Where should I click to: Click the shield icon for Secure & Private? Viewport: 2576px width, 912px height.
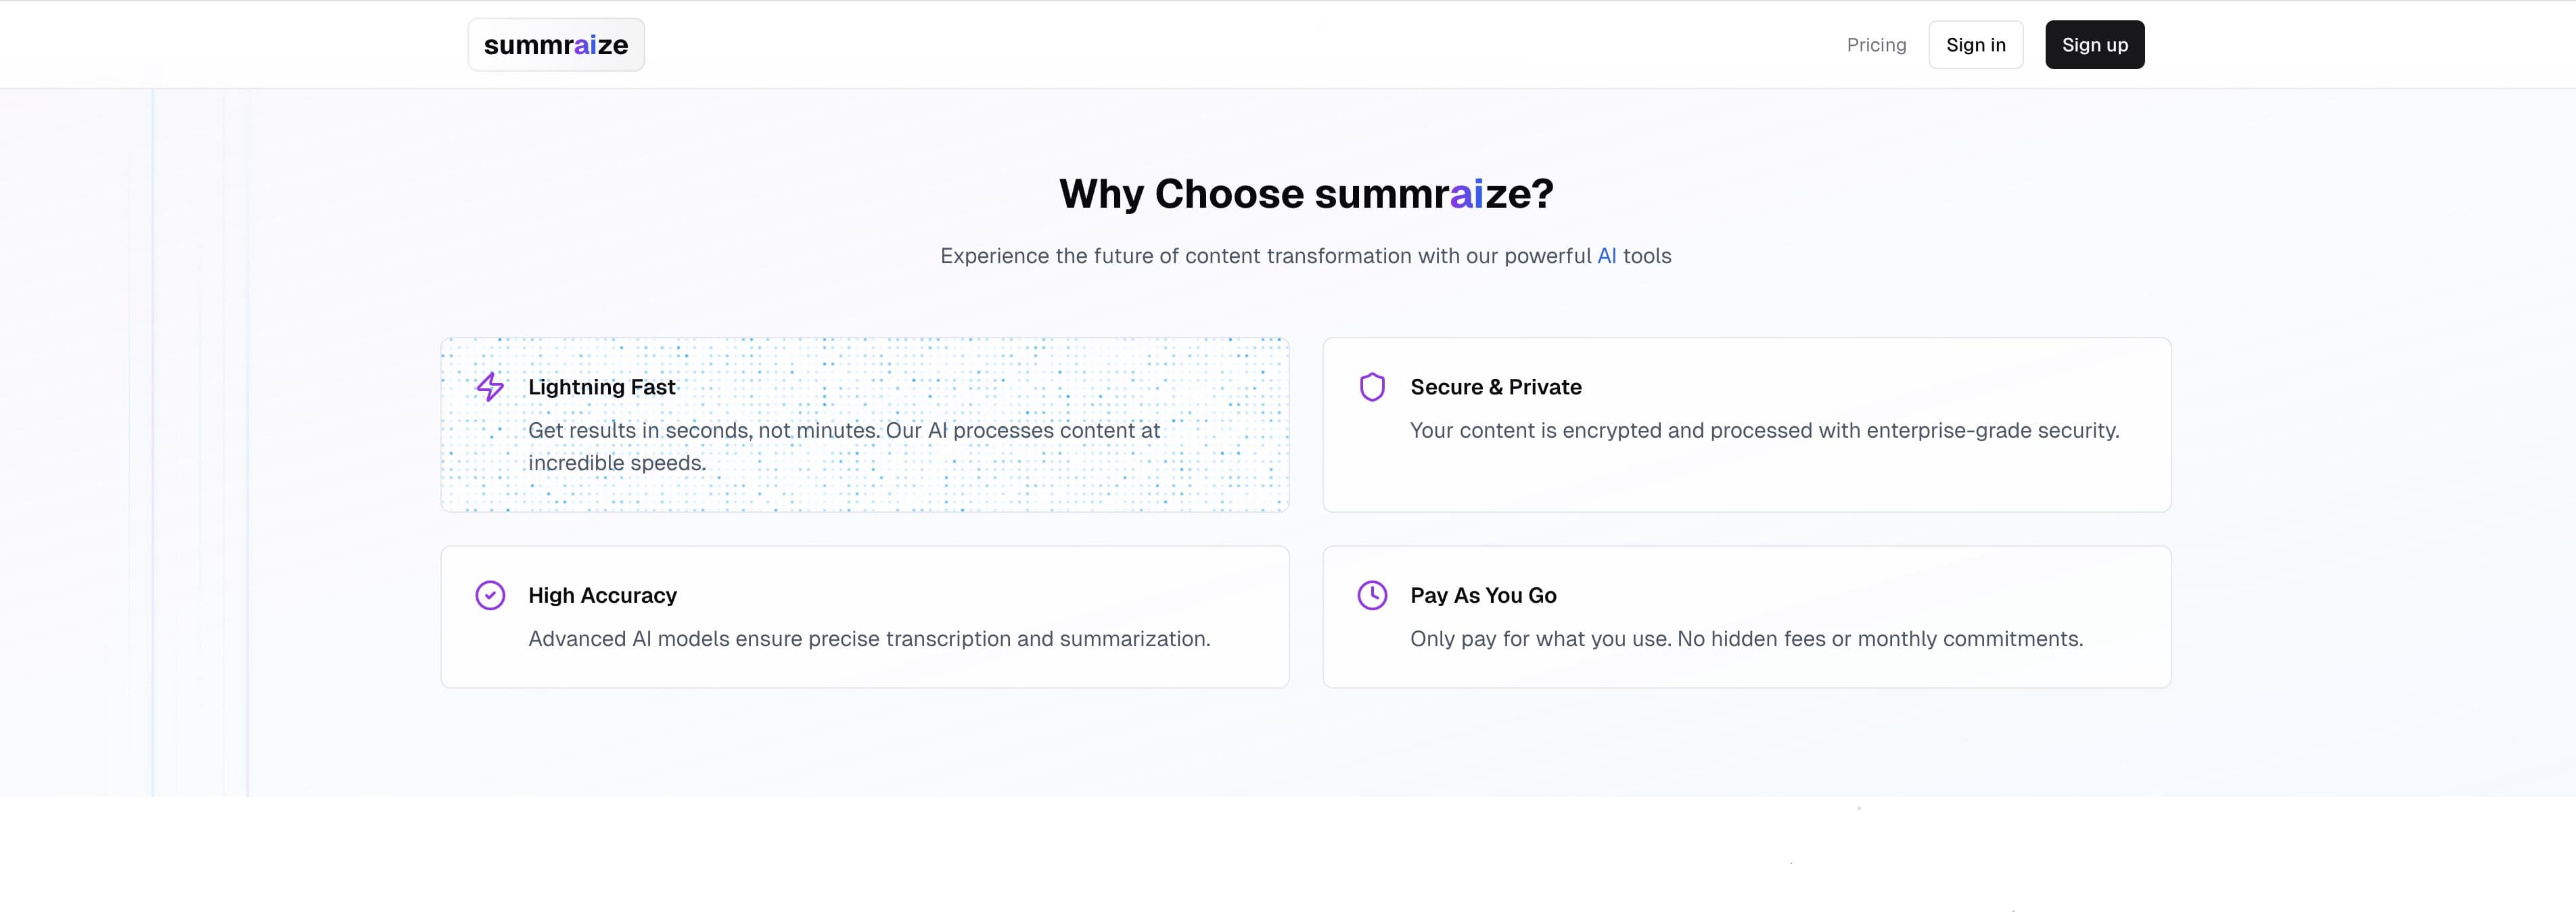(1372, 387)
